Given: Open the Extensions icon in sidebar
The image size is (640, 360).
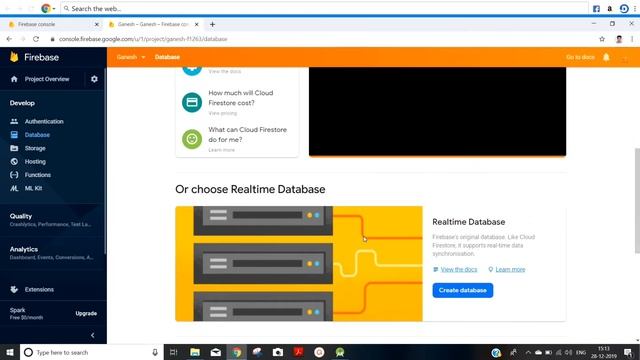Looking at the screenshot, I should coord(14,289).
